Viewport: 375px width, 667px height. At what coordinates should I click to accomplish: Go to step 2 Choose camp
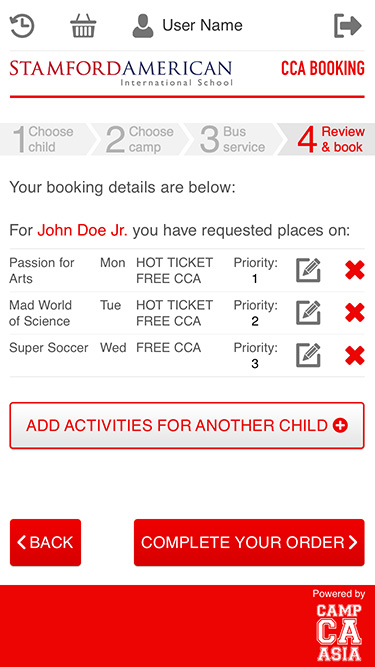(138, 139)
